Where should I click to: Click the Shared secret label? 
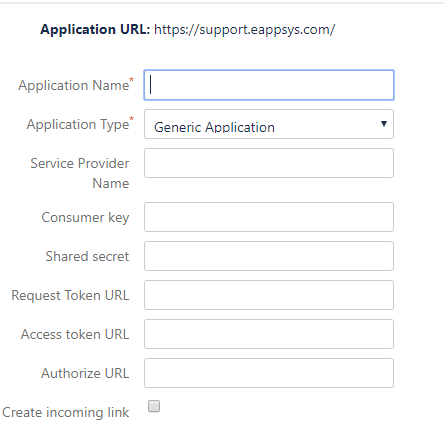click(87, 256)
